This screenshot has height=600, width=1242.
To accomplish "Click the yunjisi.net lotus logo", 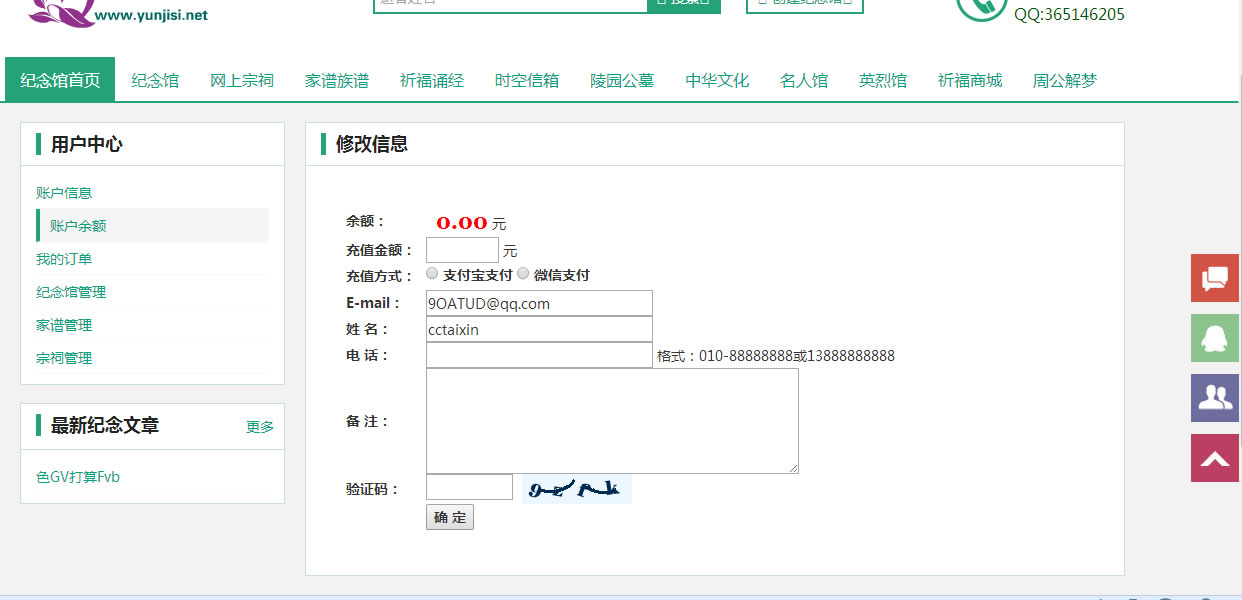I will click(60, 10).
